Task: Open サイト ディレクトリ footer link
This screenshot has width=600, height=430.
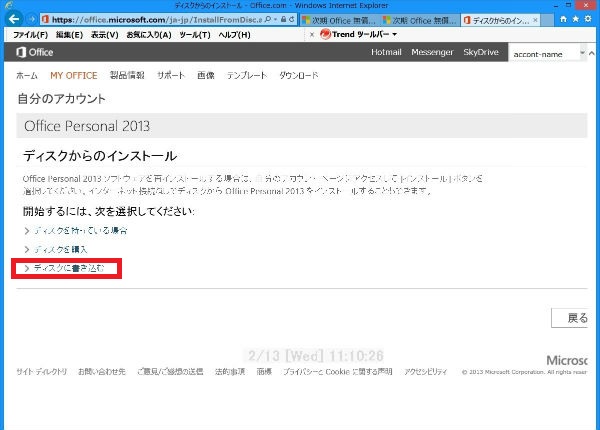Action: tap(41, 371)
